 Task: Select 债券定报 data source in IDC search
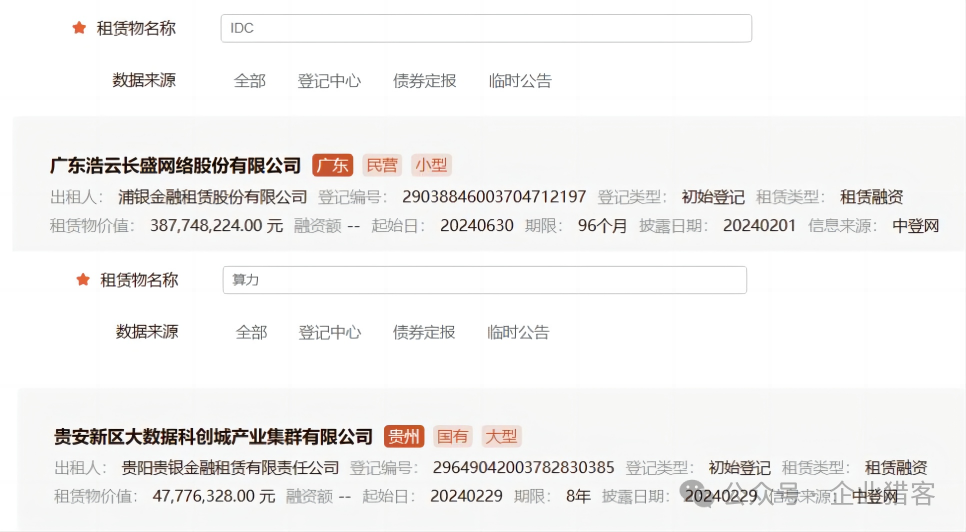tap(424, 81)
